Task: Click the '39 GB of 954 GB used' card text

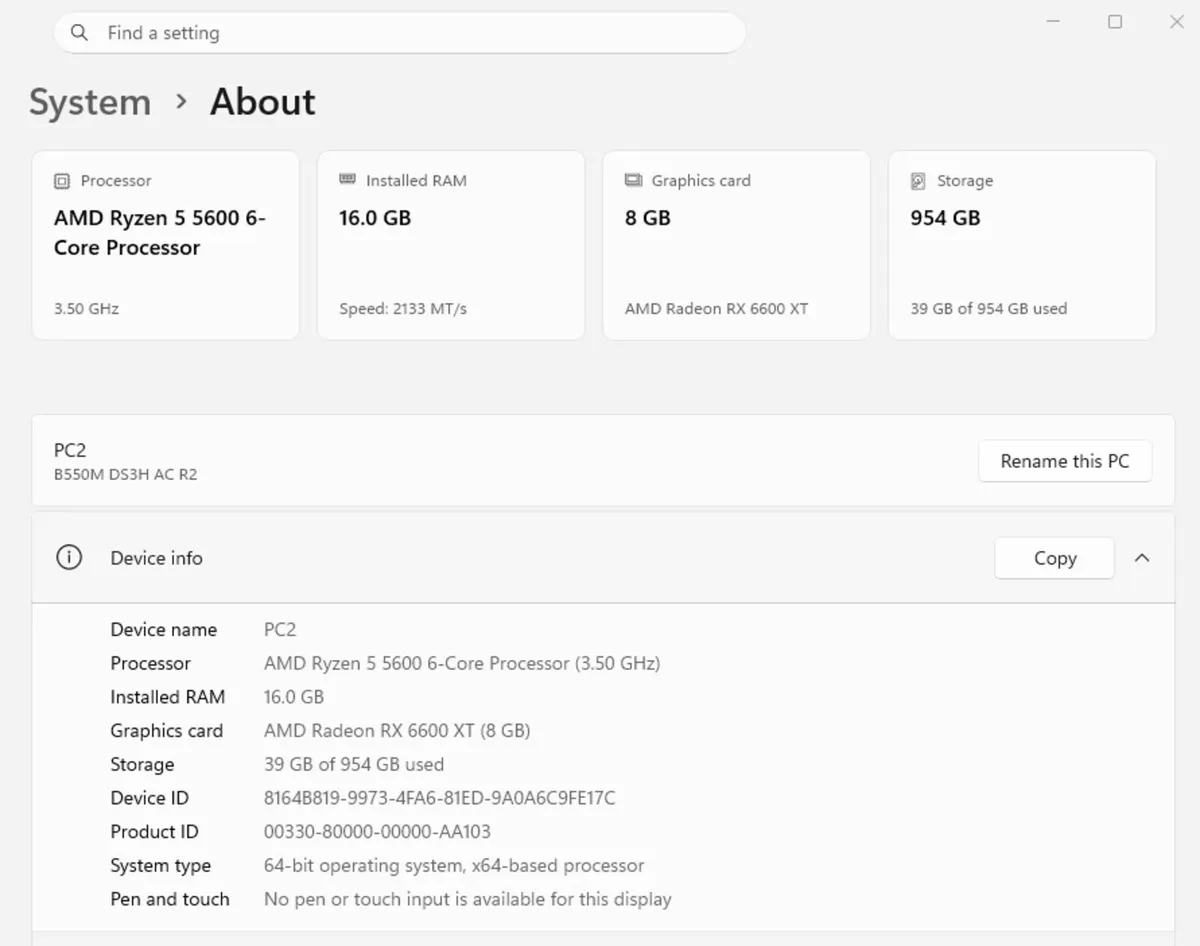Action: point(989,309)
